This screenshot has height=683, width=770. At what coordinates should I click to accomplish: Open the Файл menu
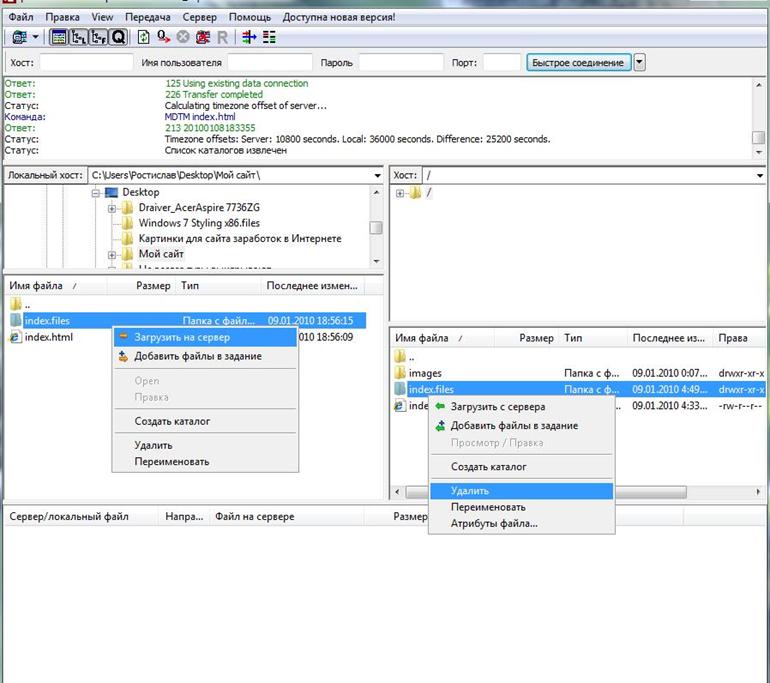pos(21,17)
